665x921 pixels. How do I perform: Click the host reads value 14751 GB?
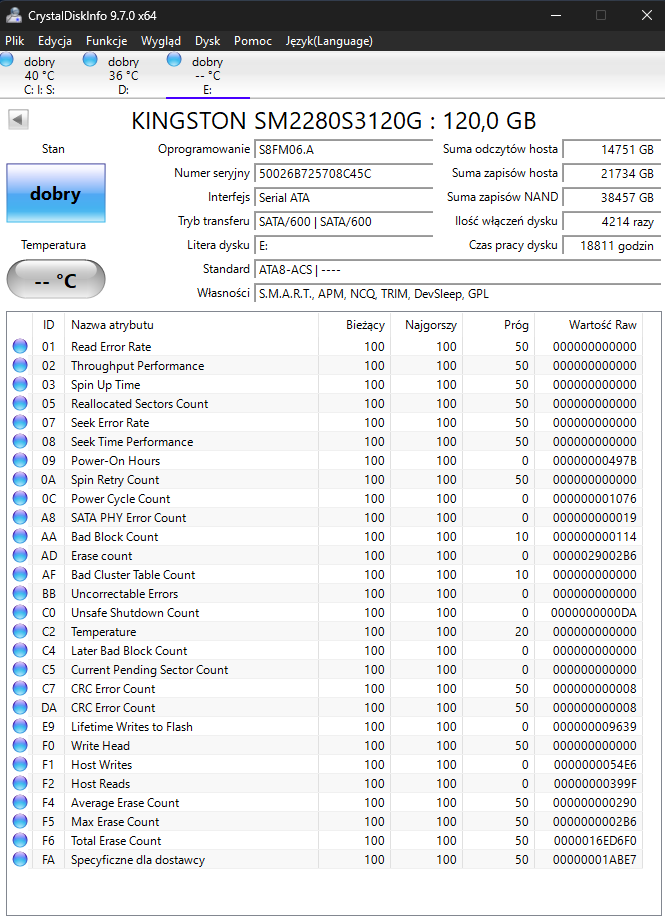click(x=612, y=150)
